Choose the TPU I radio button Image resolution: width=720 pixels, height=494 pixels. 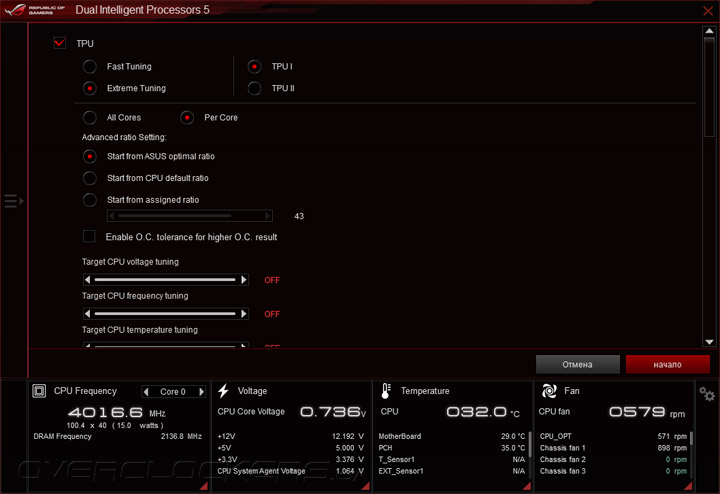click(254, 67)
